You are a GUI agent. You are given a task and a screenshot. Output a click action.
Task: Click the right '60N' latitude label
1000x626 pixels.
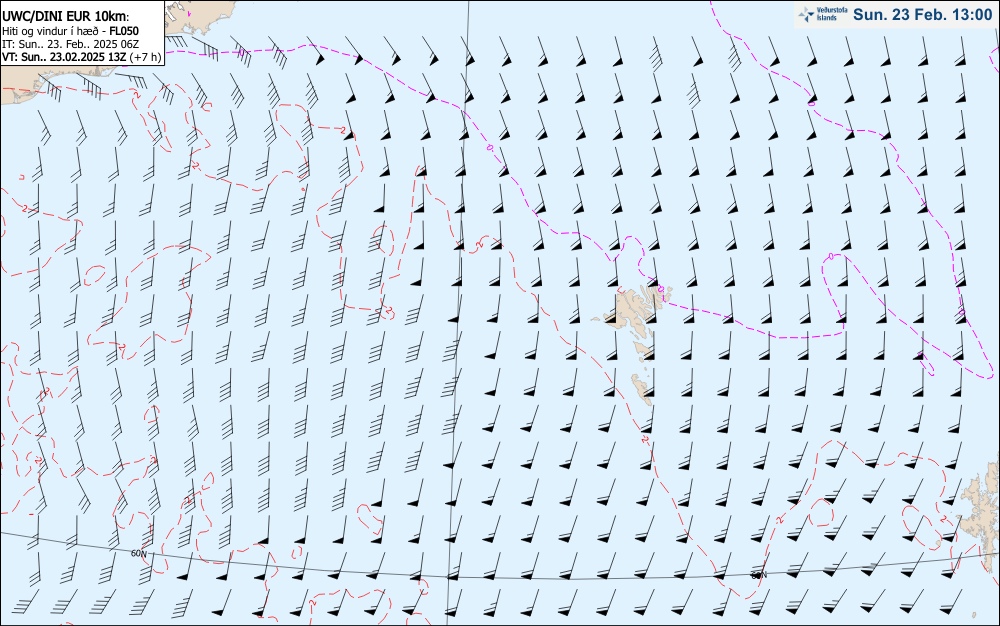(758, 575)
